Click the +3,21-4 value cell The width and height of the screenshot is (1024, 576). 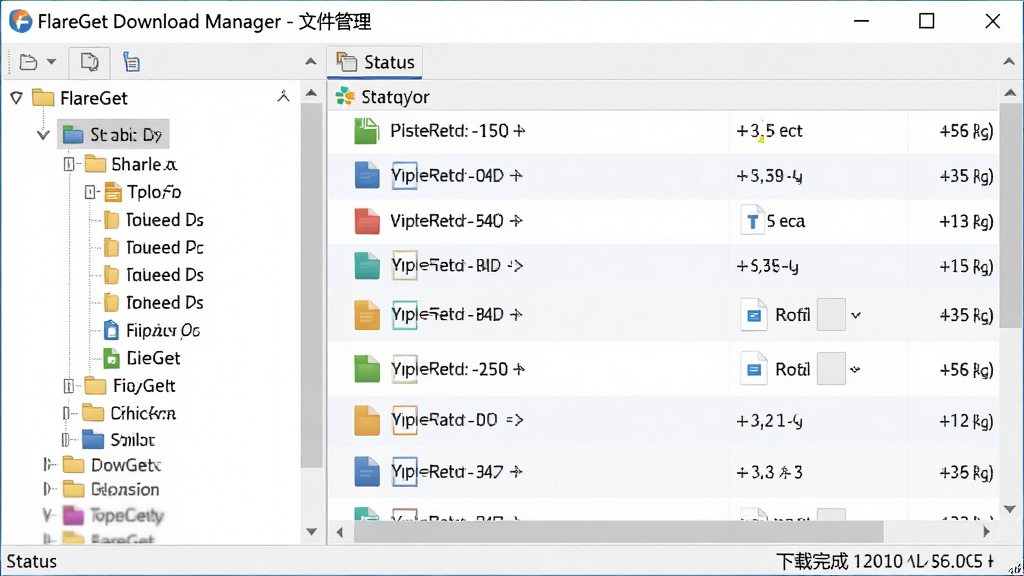769,421
